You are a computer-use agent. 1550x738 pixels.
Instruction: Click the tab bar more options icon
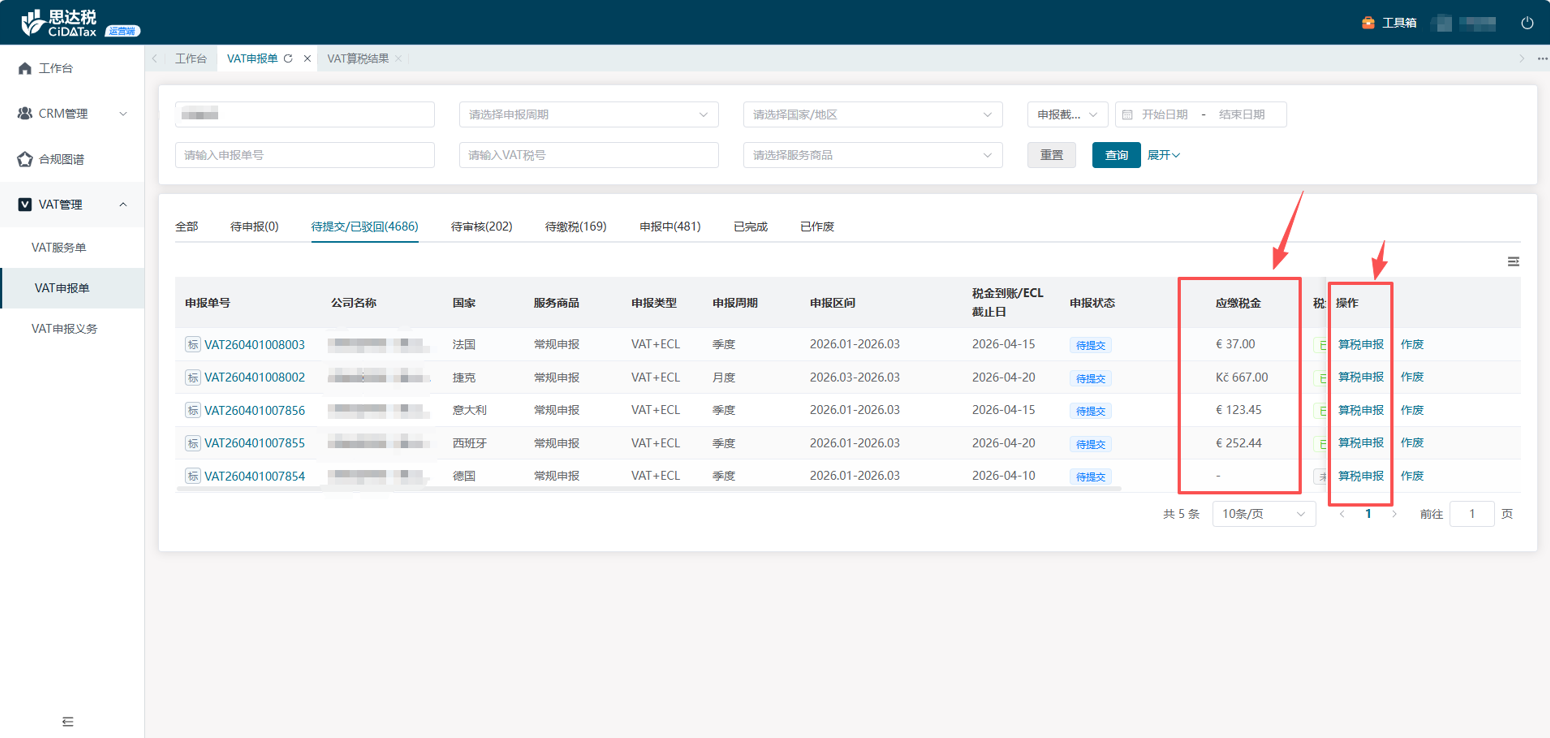(1542, 59)
